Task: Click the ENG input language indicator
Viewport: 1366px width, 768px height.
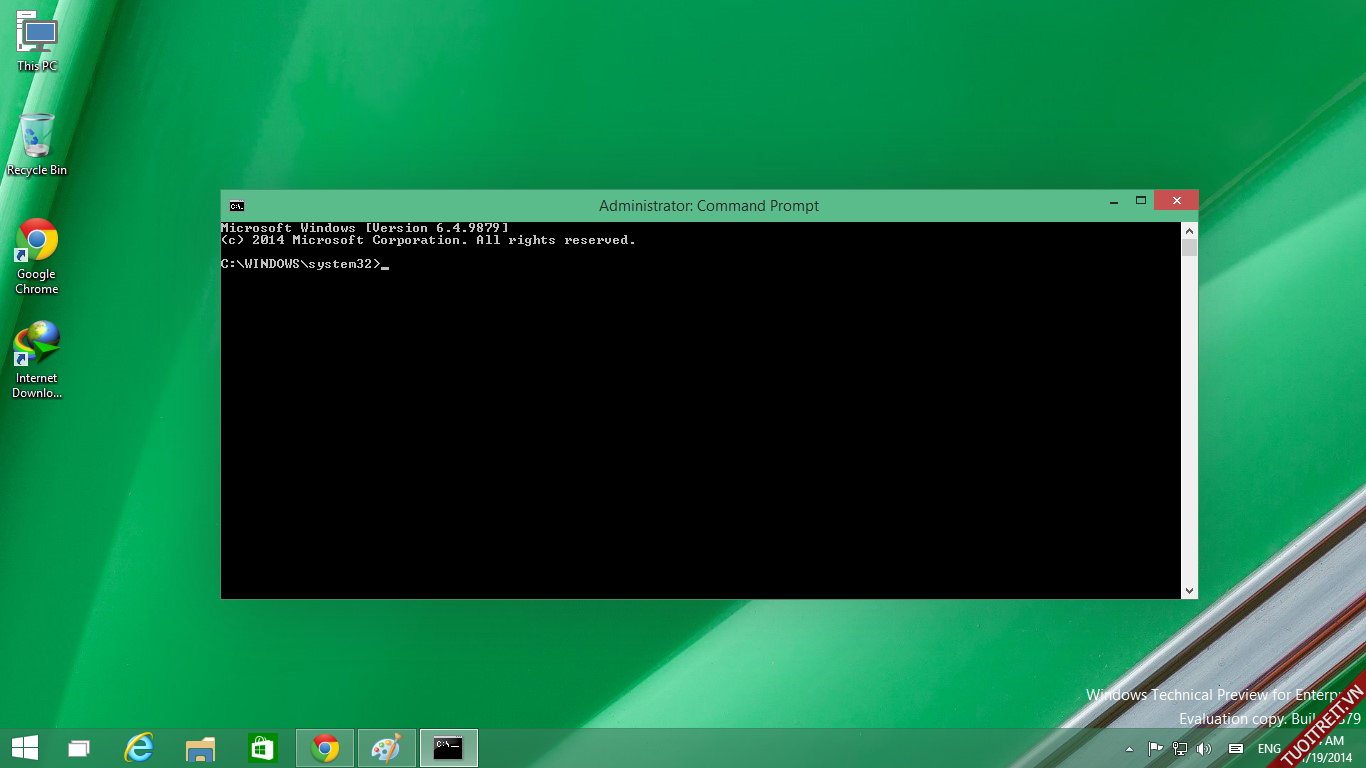Action: point(1269,749)
